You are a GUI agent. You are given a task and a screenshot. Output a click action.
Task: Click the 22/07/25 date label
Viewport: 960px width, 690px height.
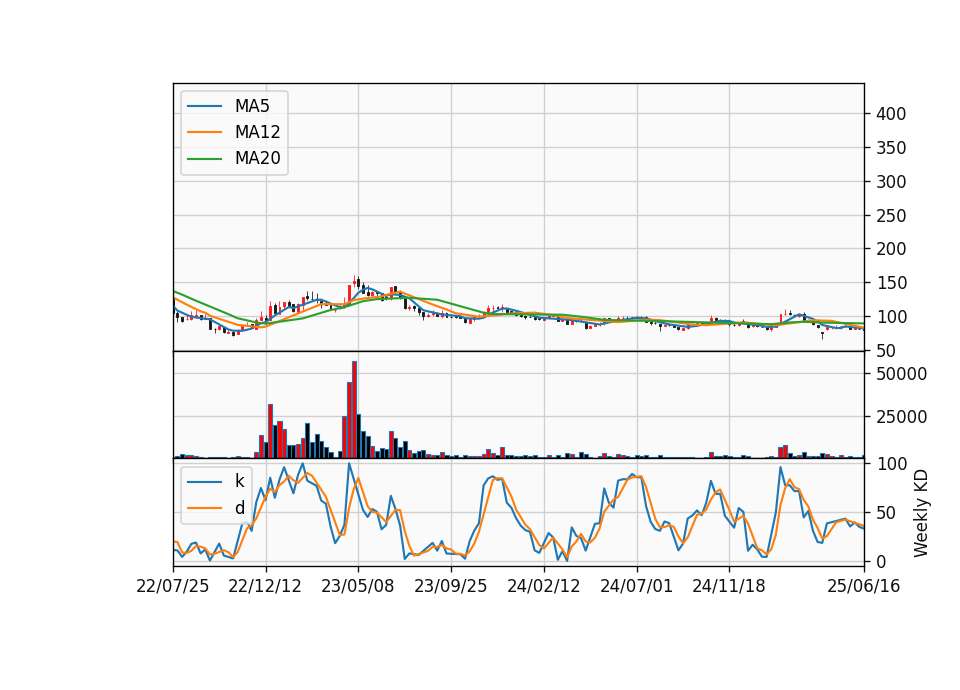click(x=173, y=586)
